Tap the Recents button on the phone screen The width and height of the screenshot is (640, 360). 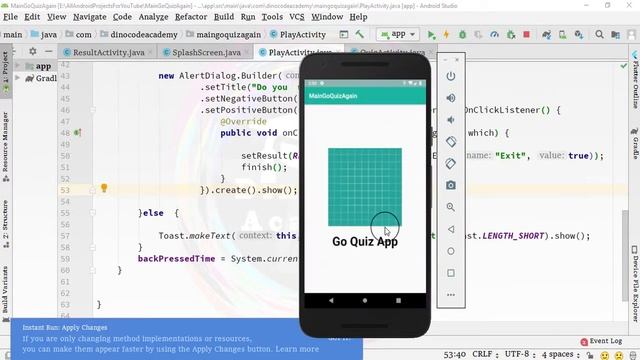click(x=398, y=300)
